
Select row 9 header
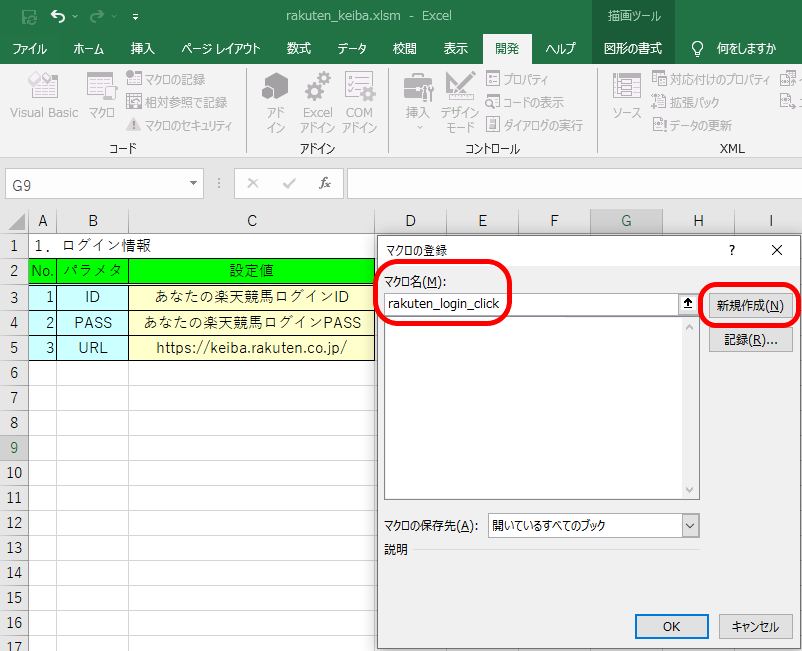pyautogui.click(x=14, y=448)
